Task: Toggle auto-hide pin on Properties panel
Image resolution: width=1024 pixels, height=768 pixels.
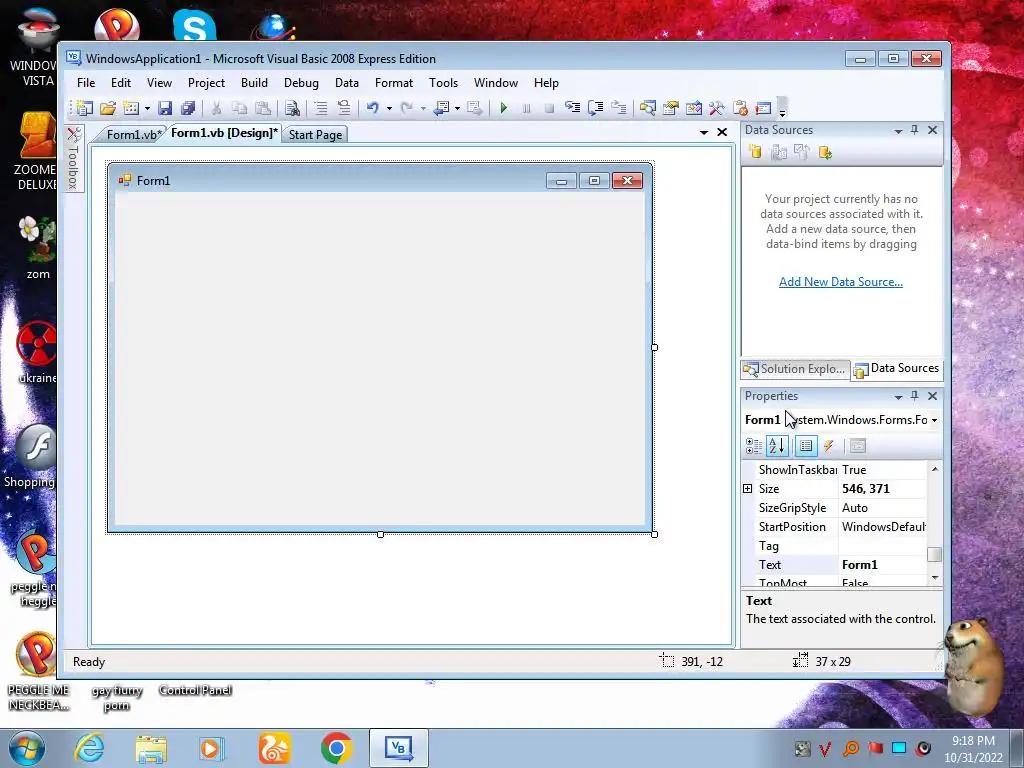Action: pos(914,396)
